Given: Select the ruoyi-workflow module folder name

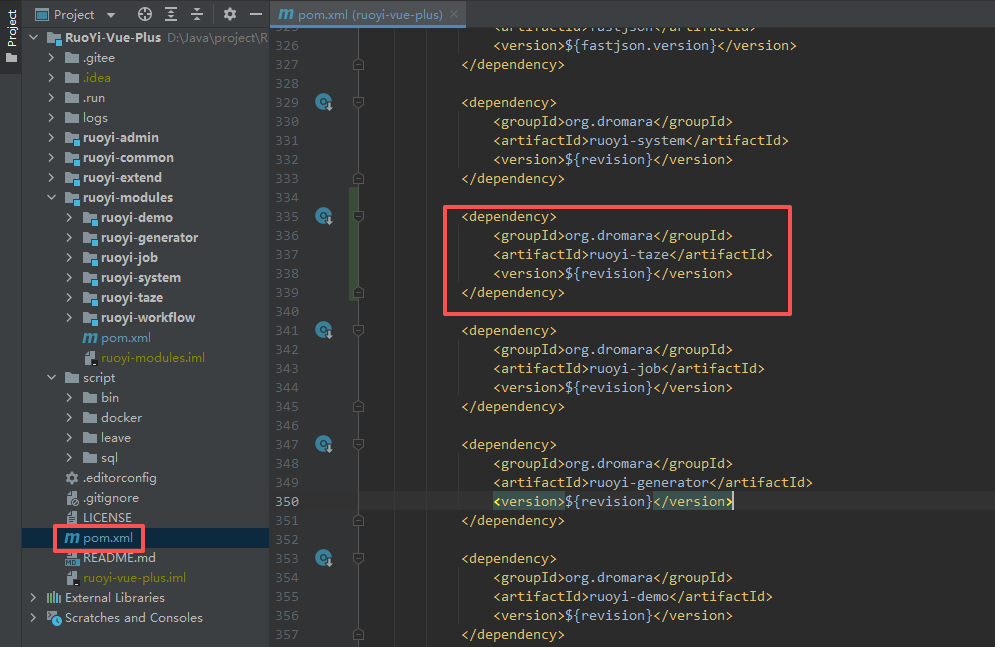Looking at the screenshot, I should click(x=148, y=317).
